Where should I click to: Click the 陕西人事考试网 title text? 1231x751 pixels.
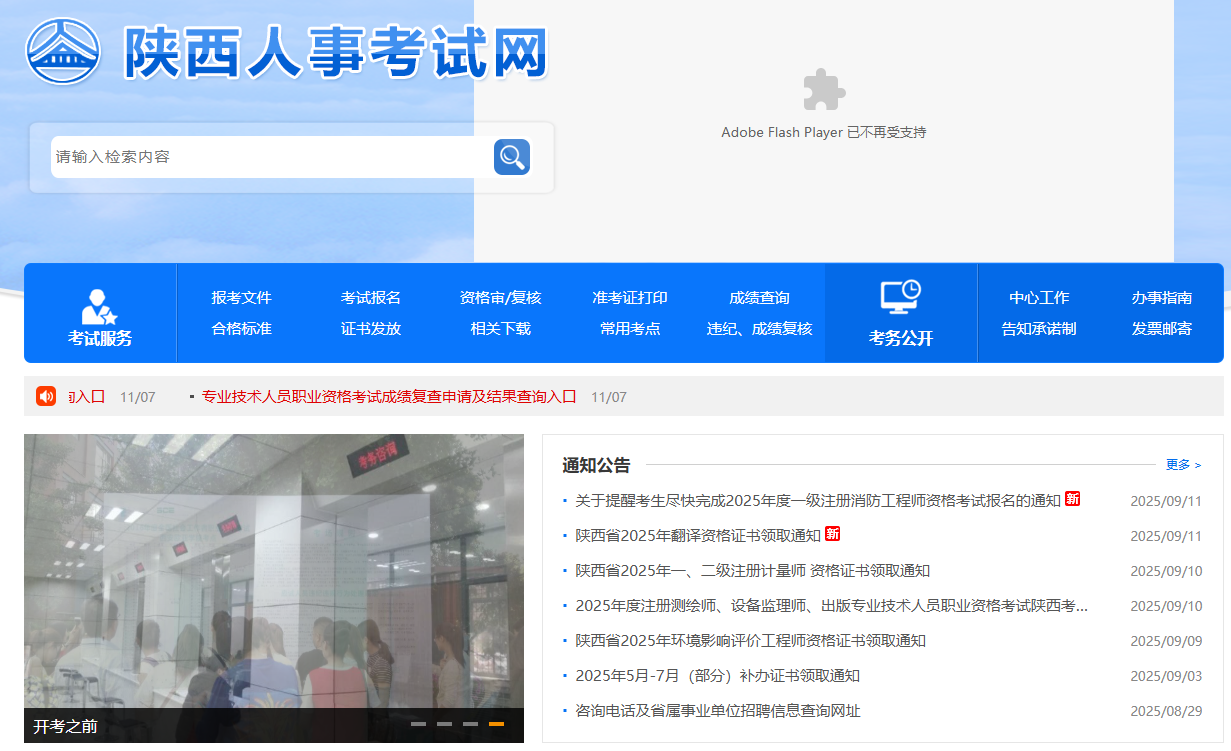tap(335, 52)
